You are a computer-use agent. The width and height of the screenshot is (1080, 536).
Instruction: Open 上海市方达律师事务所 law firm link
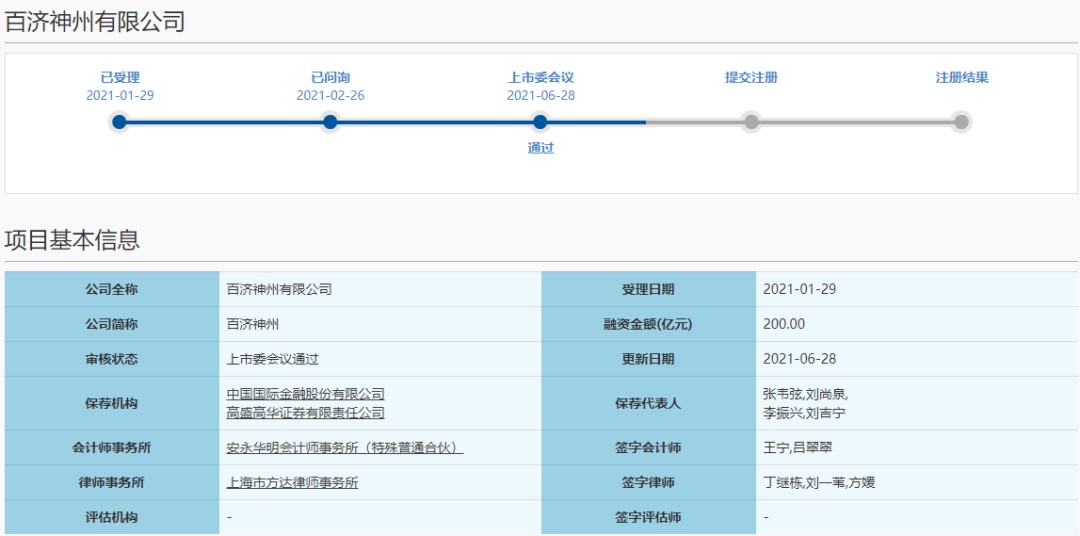[292, 483]
